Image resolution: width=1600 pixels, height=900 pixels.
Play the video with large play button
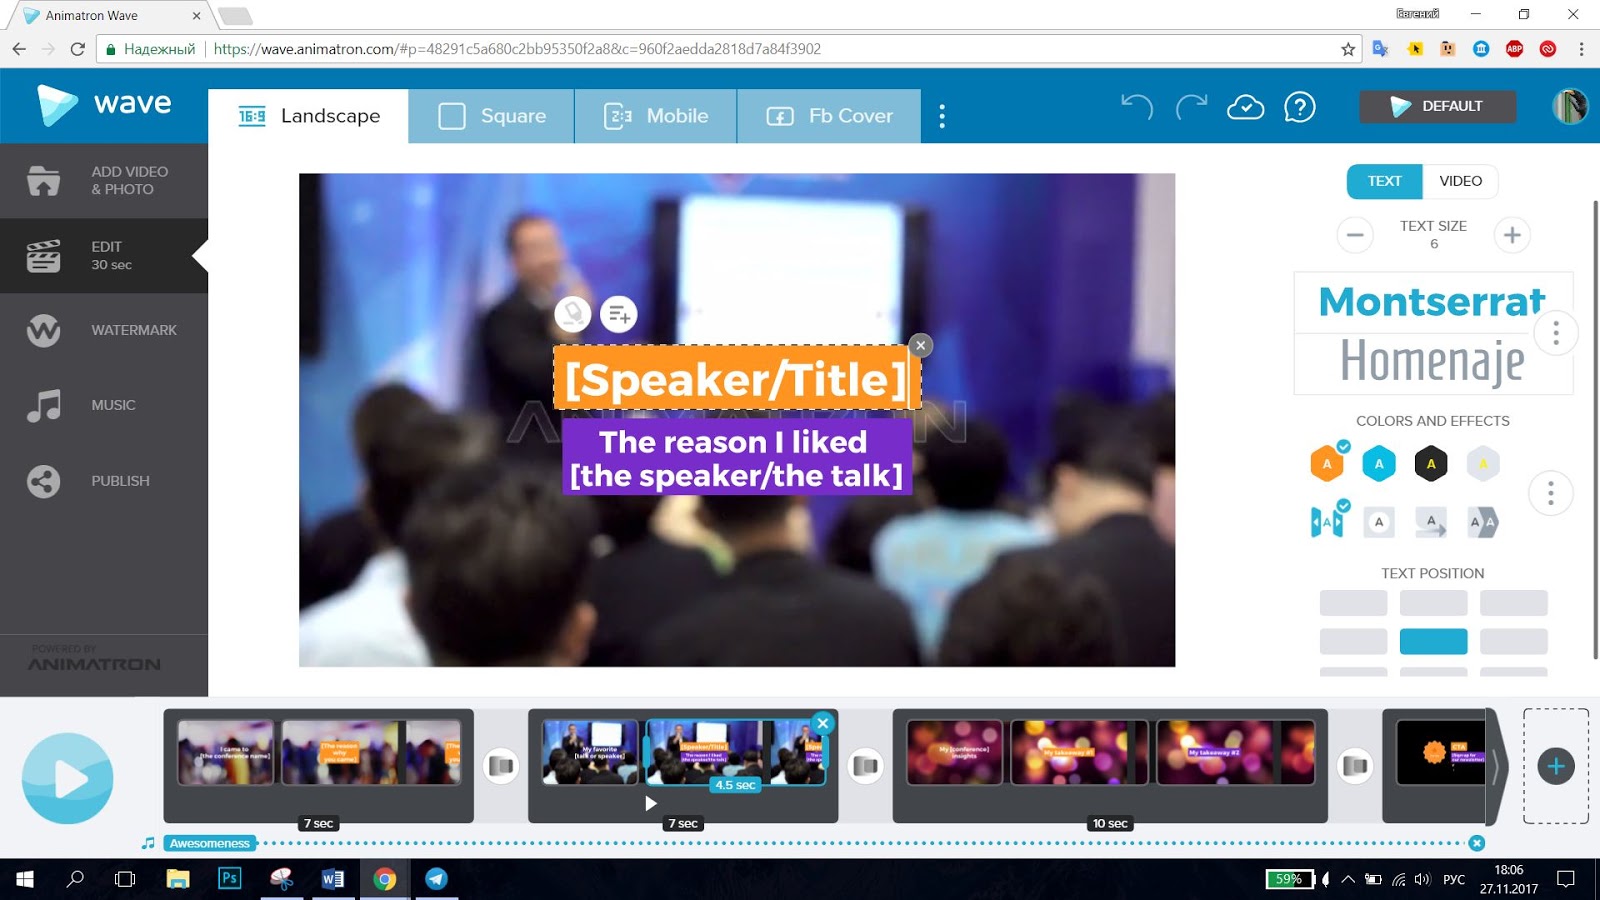click(68, 778)
